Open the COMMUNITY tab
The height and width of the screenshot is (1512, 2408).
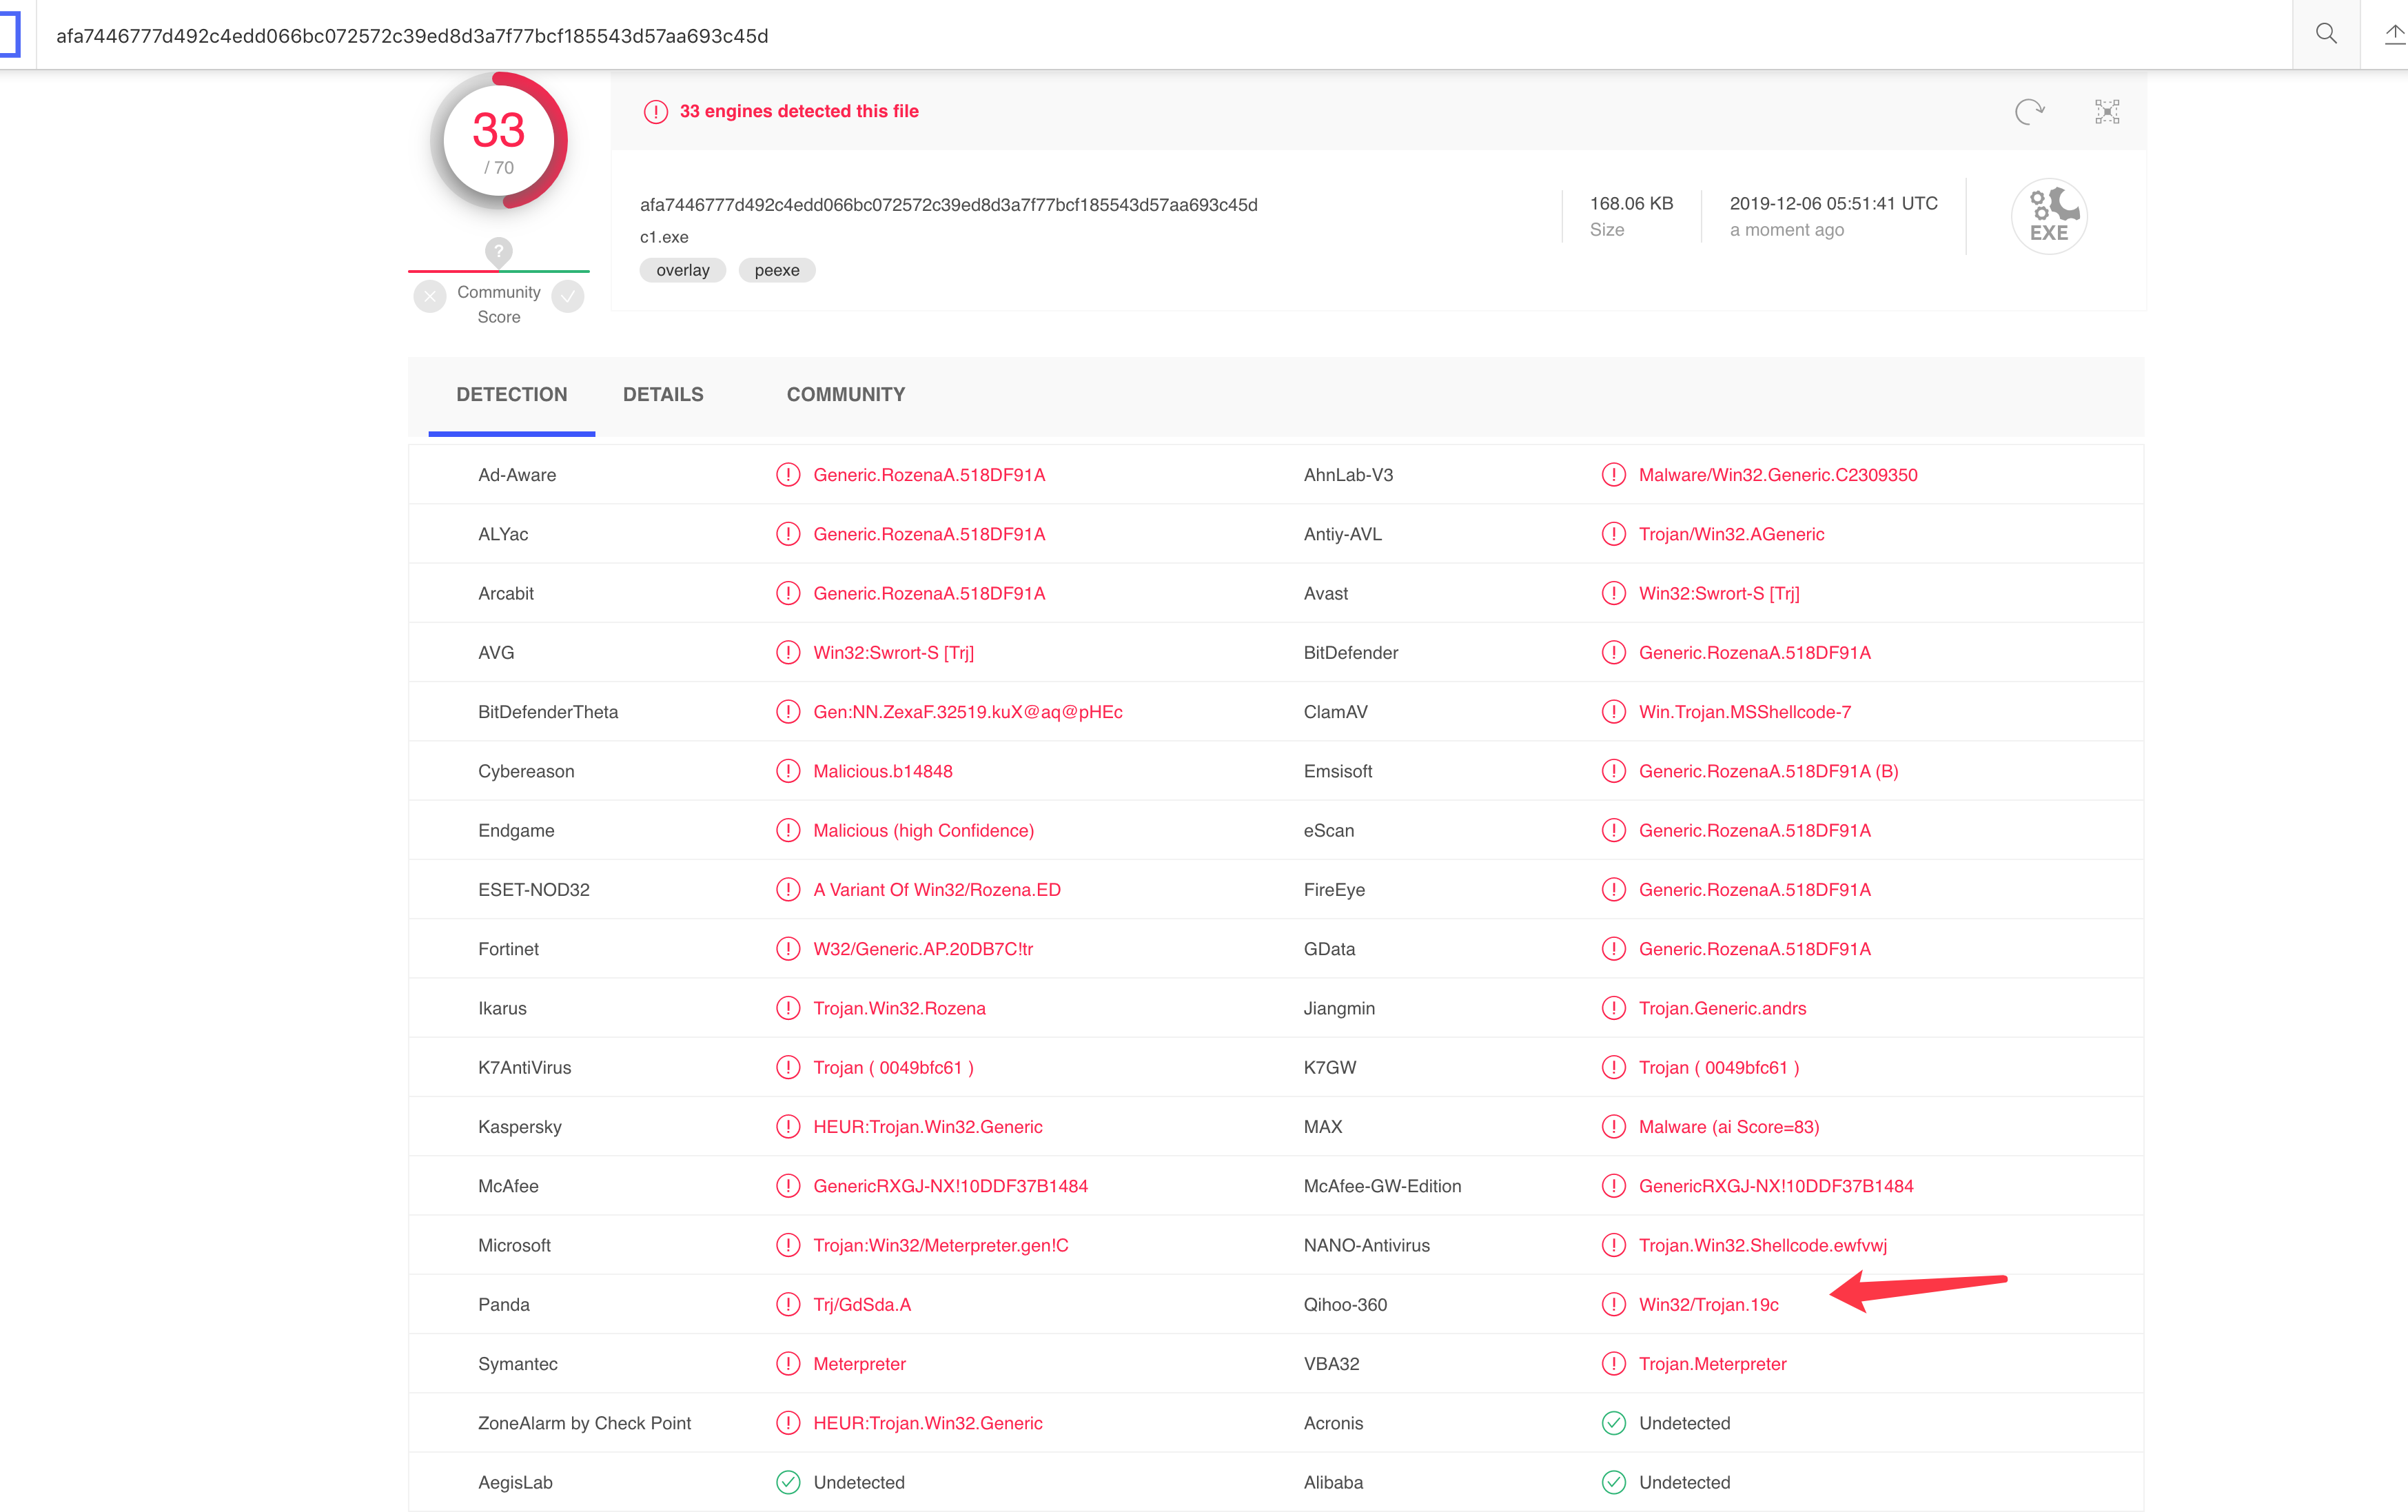pos(846,395)
